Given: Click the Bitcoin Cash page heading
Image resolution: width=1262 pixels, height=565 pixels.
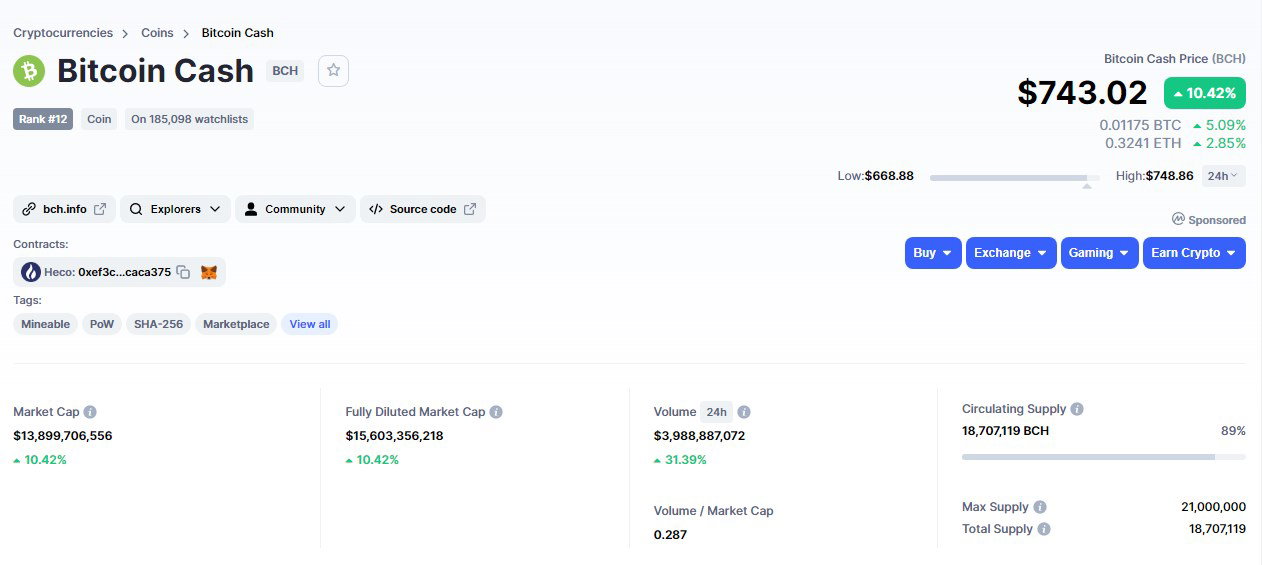Looking at the screenshot, I should 156,71.
